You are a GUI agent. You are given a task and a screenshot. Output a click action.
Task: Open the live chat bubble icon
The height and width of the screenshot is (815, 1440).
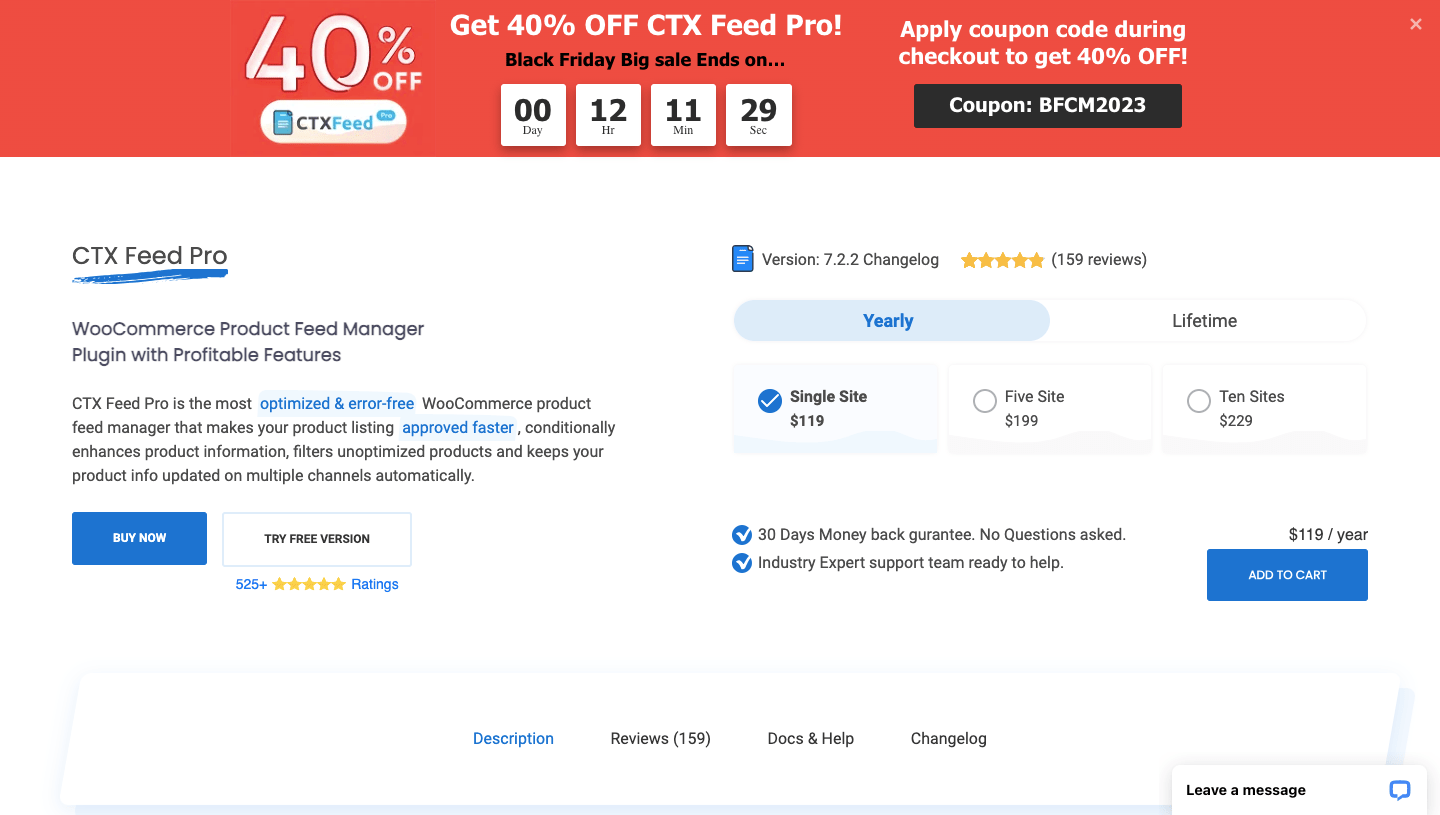pos(1399,790)
